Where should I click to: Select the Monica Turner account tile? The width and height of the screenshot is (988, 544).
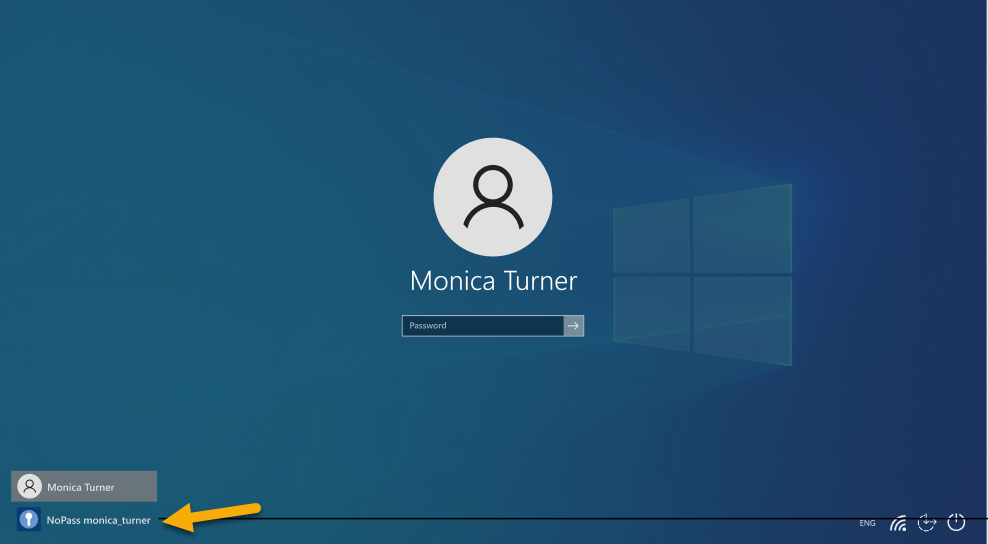(84, 487)
